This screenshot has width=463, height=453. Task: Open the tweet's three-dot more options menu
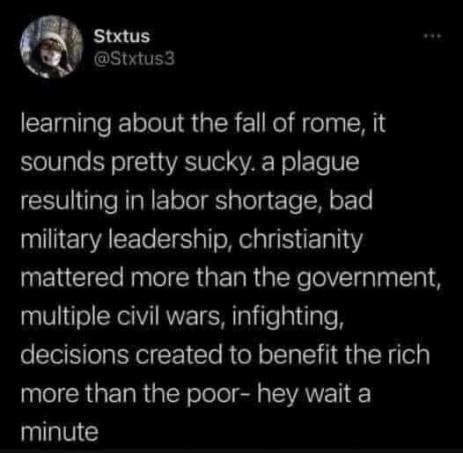[x=433, y=35]
